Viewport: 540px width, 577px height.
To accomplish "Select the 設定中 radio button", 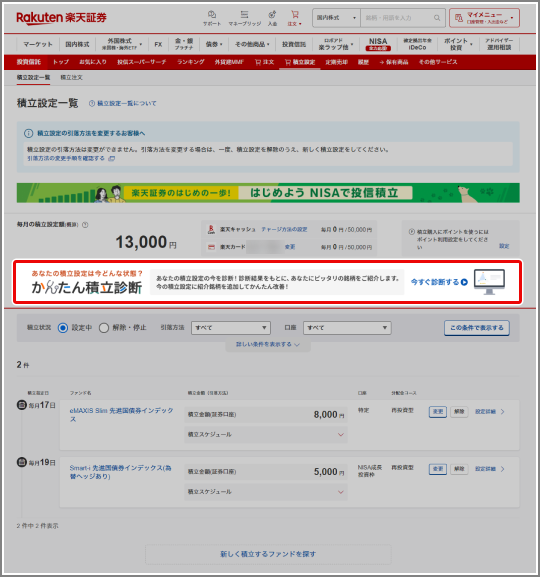I will click(63, 328).
